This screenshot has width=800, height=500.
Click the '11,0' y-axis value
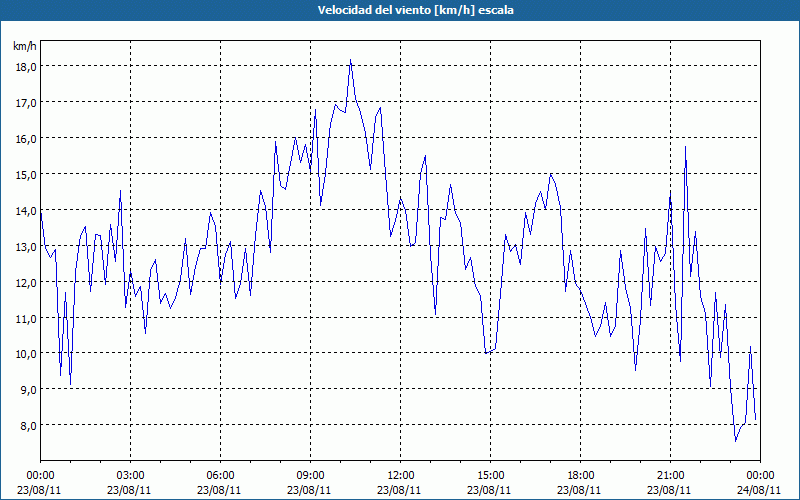click(25, 318)
